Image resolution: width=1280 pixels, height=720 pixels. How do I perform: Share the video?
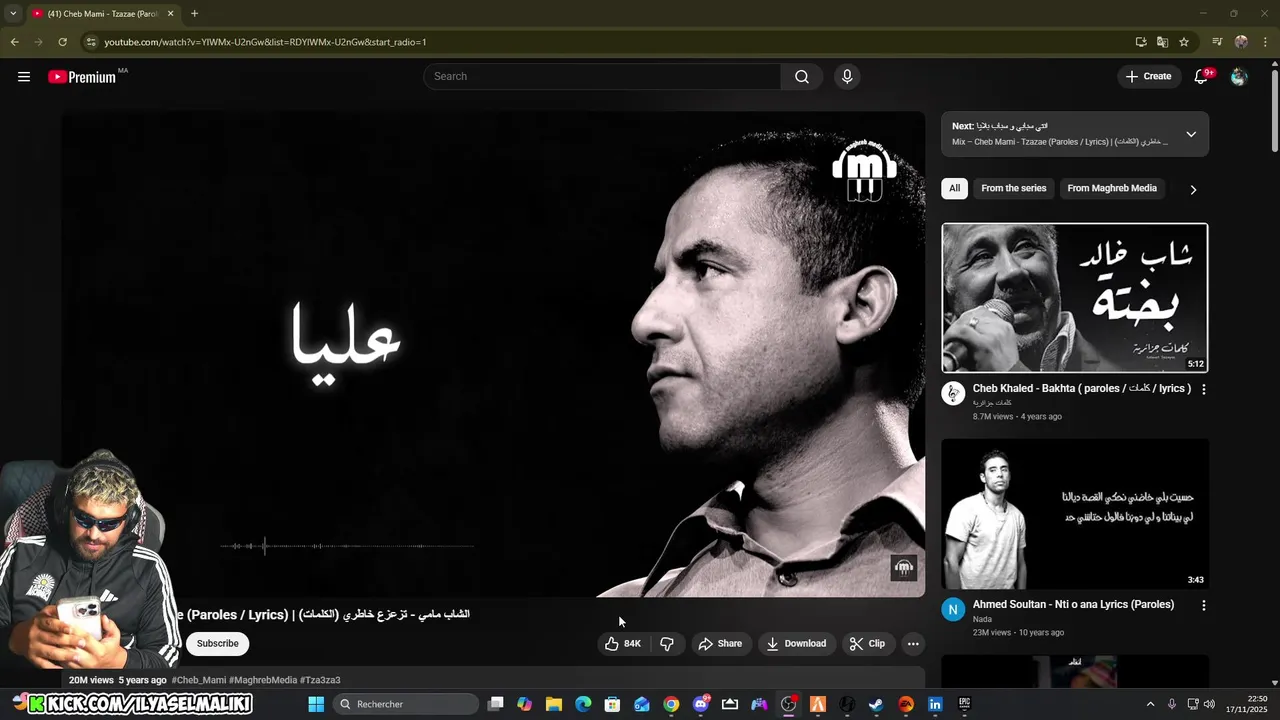(x=720, y=644)
